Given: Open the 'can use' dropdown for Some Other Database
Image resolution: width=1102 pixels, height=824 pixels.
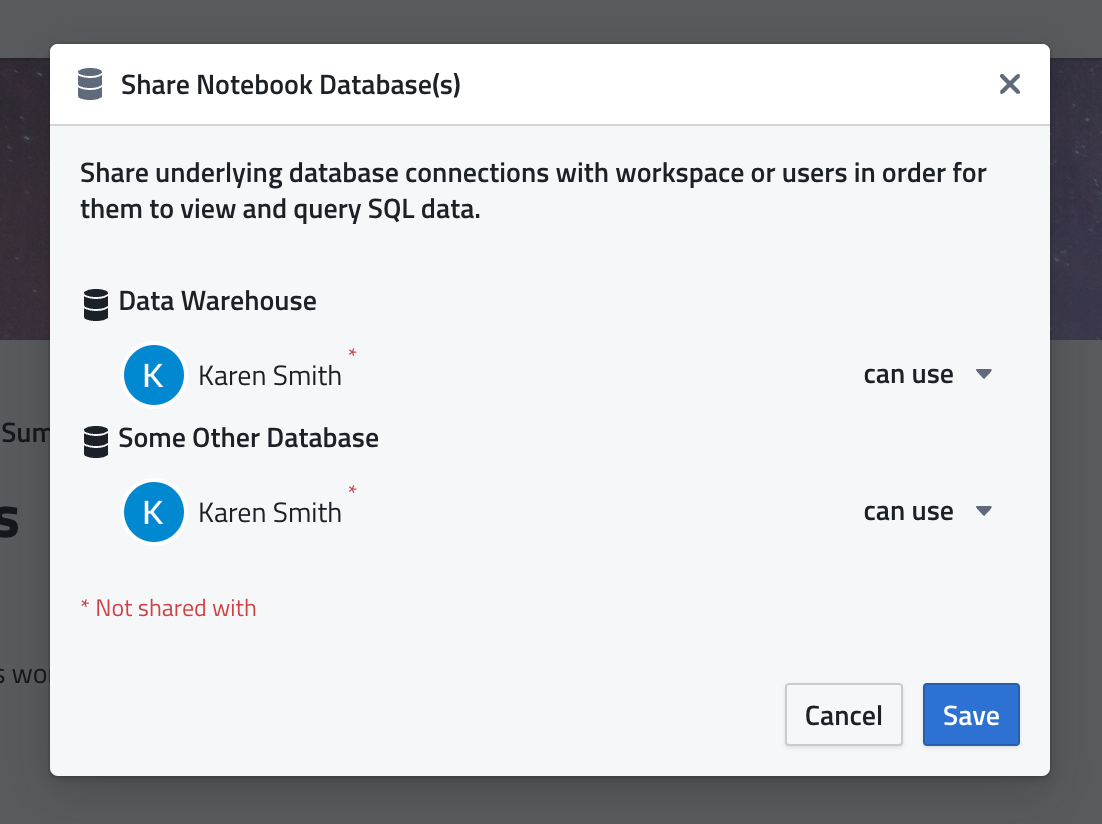Looking at the screenshot, I should 908,512.
